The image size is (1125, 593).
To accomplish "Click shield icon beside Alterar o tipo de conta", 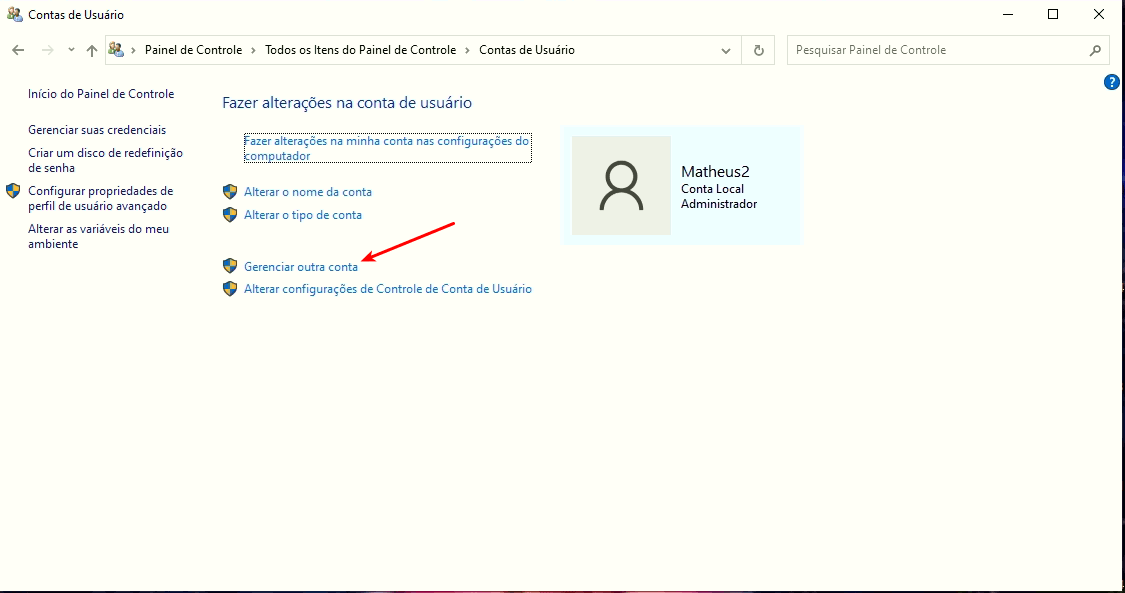I will point(230,214).
